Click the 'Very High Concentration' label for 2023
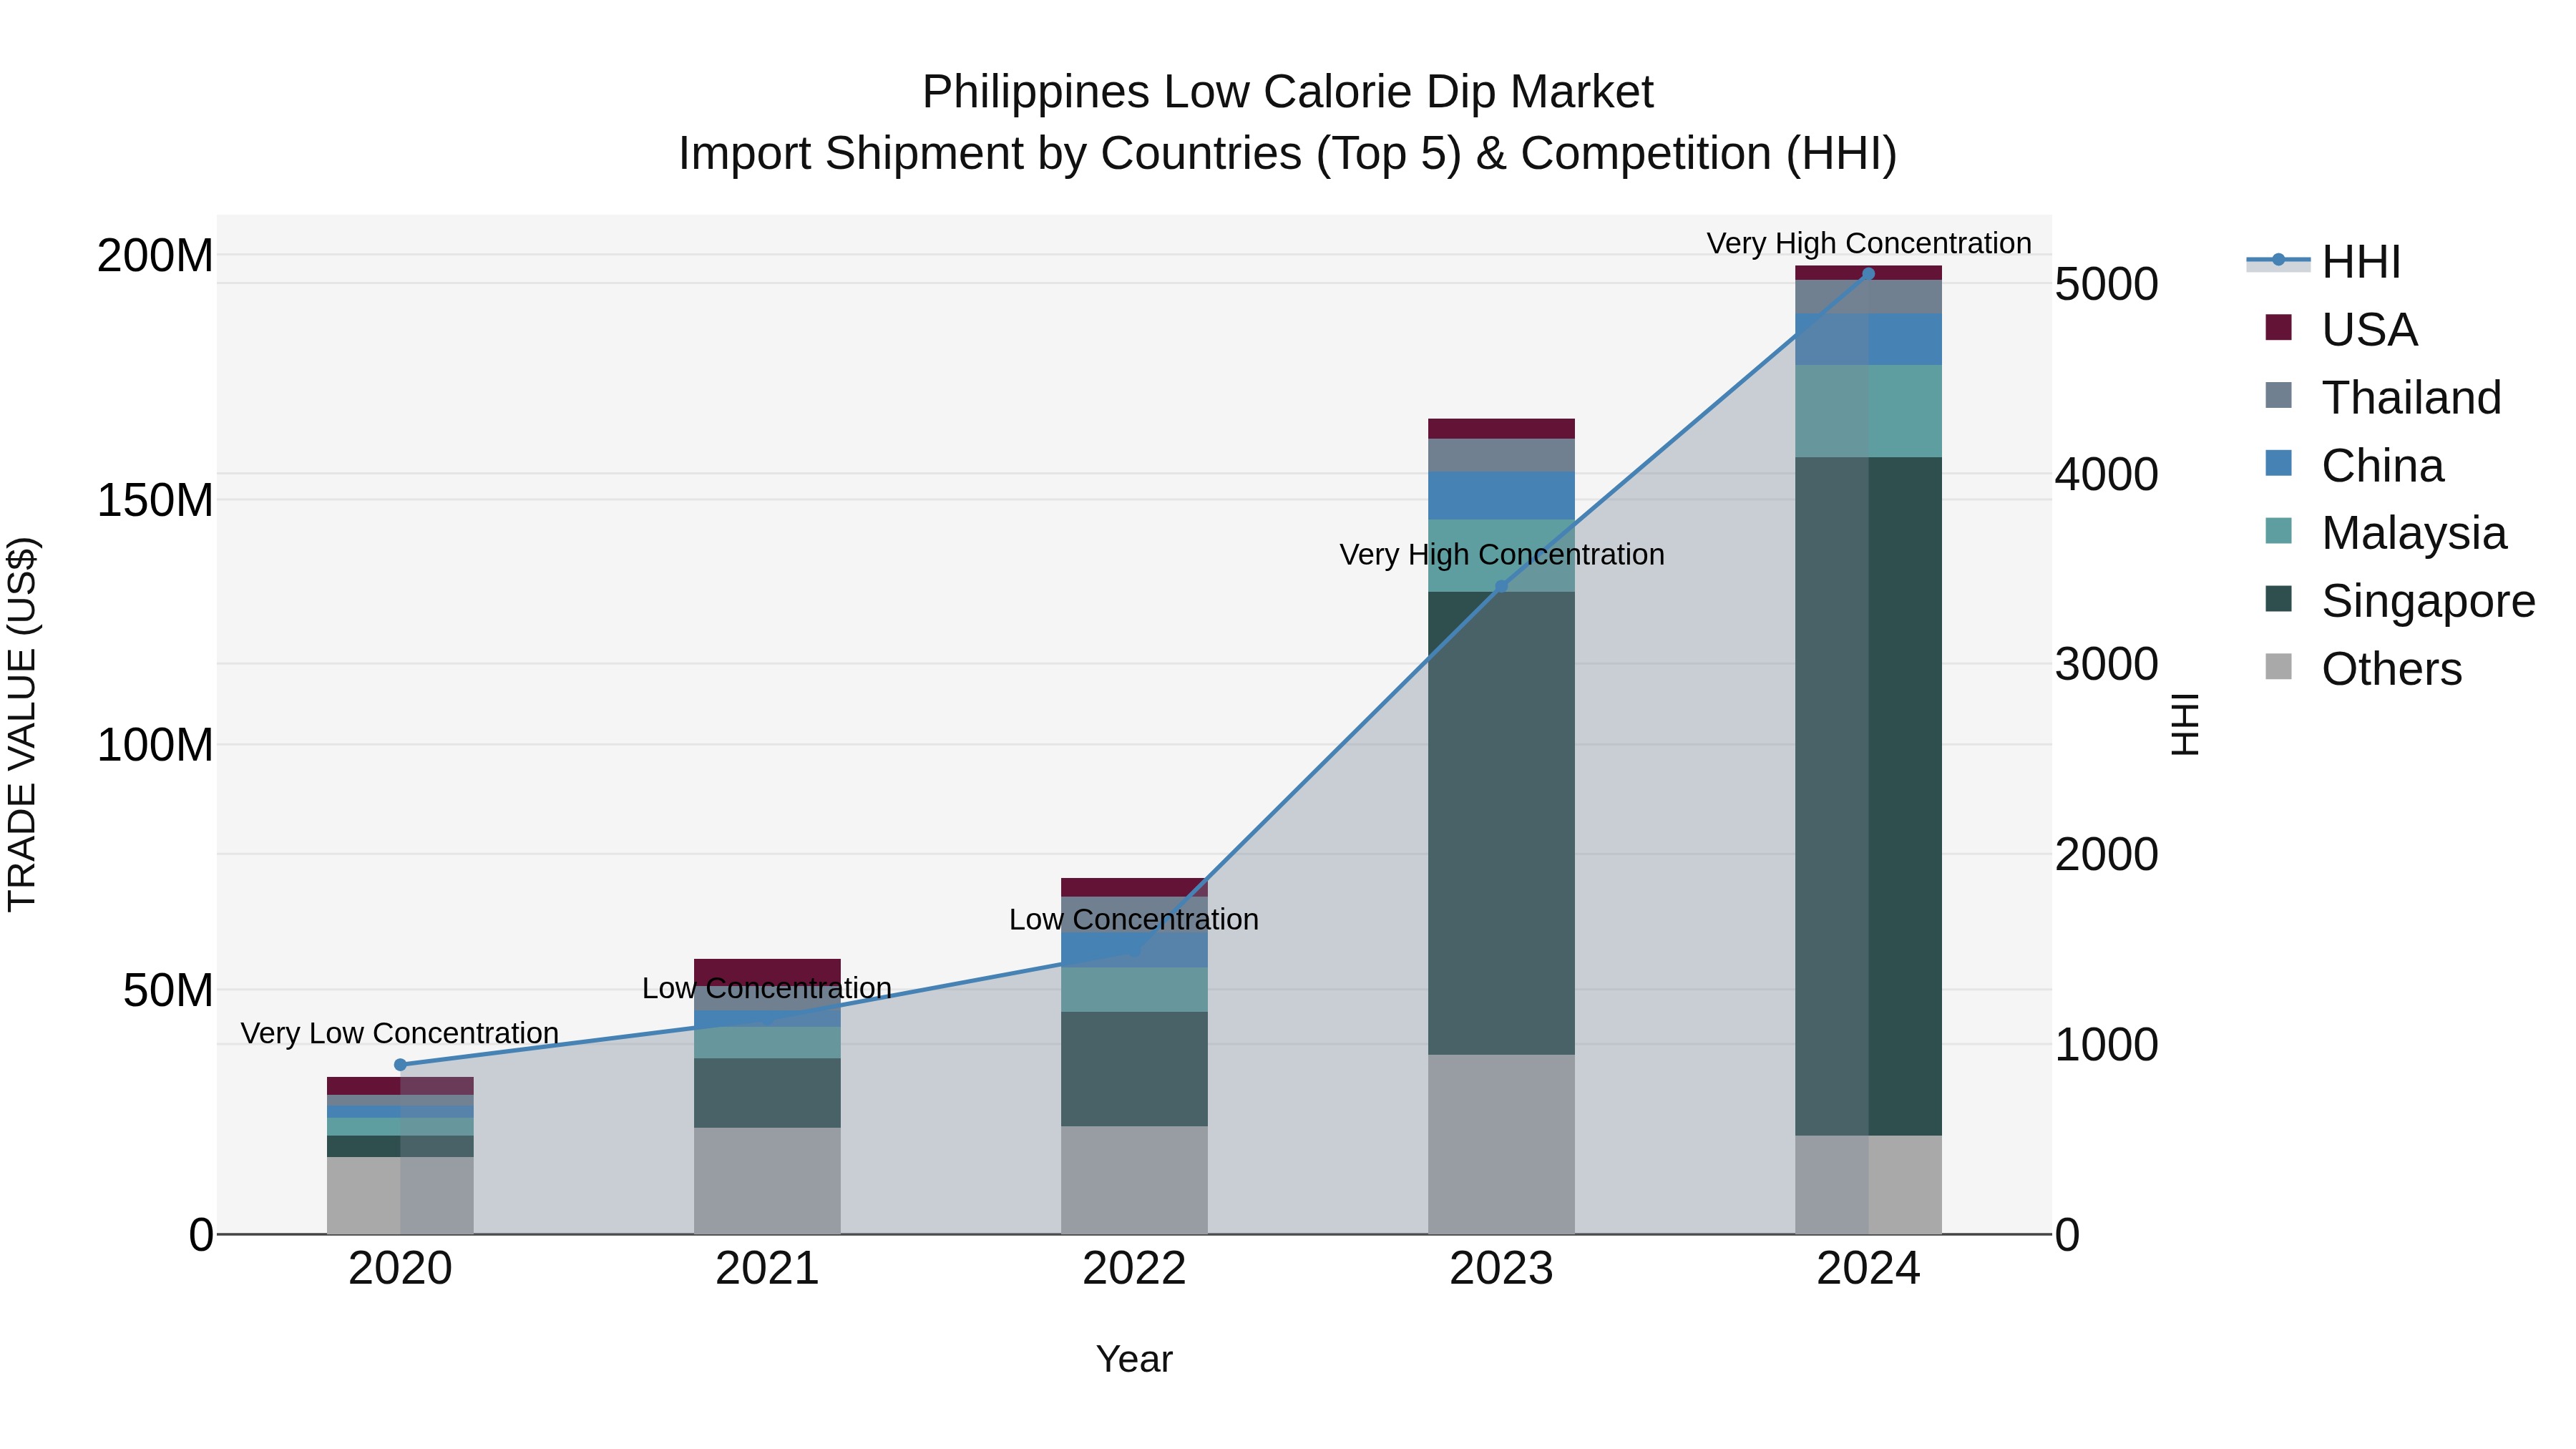Screen dimensions: 2576x1449 1502,554
